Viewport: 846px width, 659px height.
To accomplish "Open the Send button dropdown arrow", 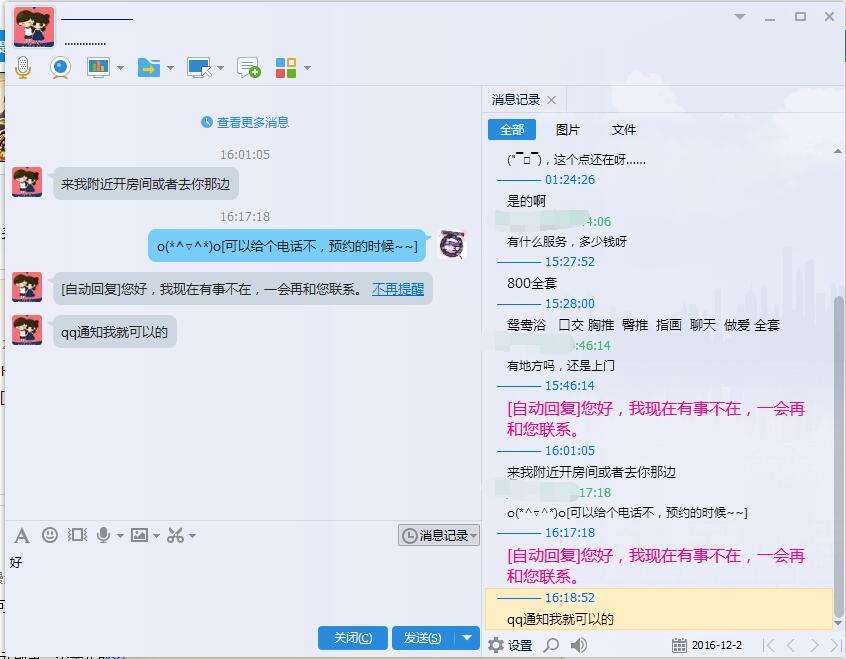I will (x=466, y=638).
